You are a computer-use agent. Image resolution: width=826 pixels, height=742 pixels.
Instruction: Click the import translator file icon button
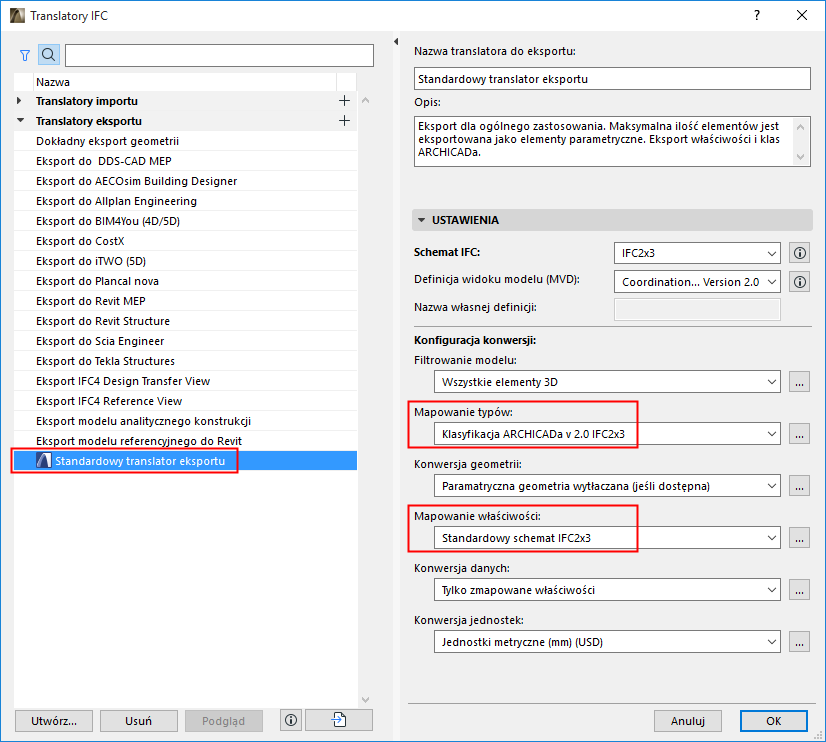click(x=339, y=720)
